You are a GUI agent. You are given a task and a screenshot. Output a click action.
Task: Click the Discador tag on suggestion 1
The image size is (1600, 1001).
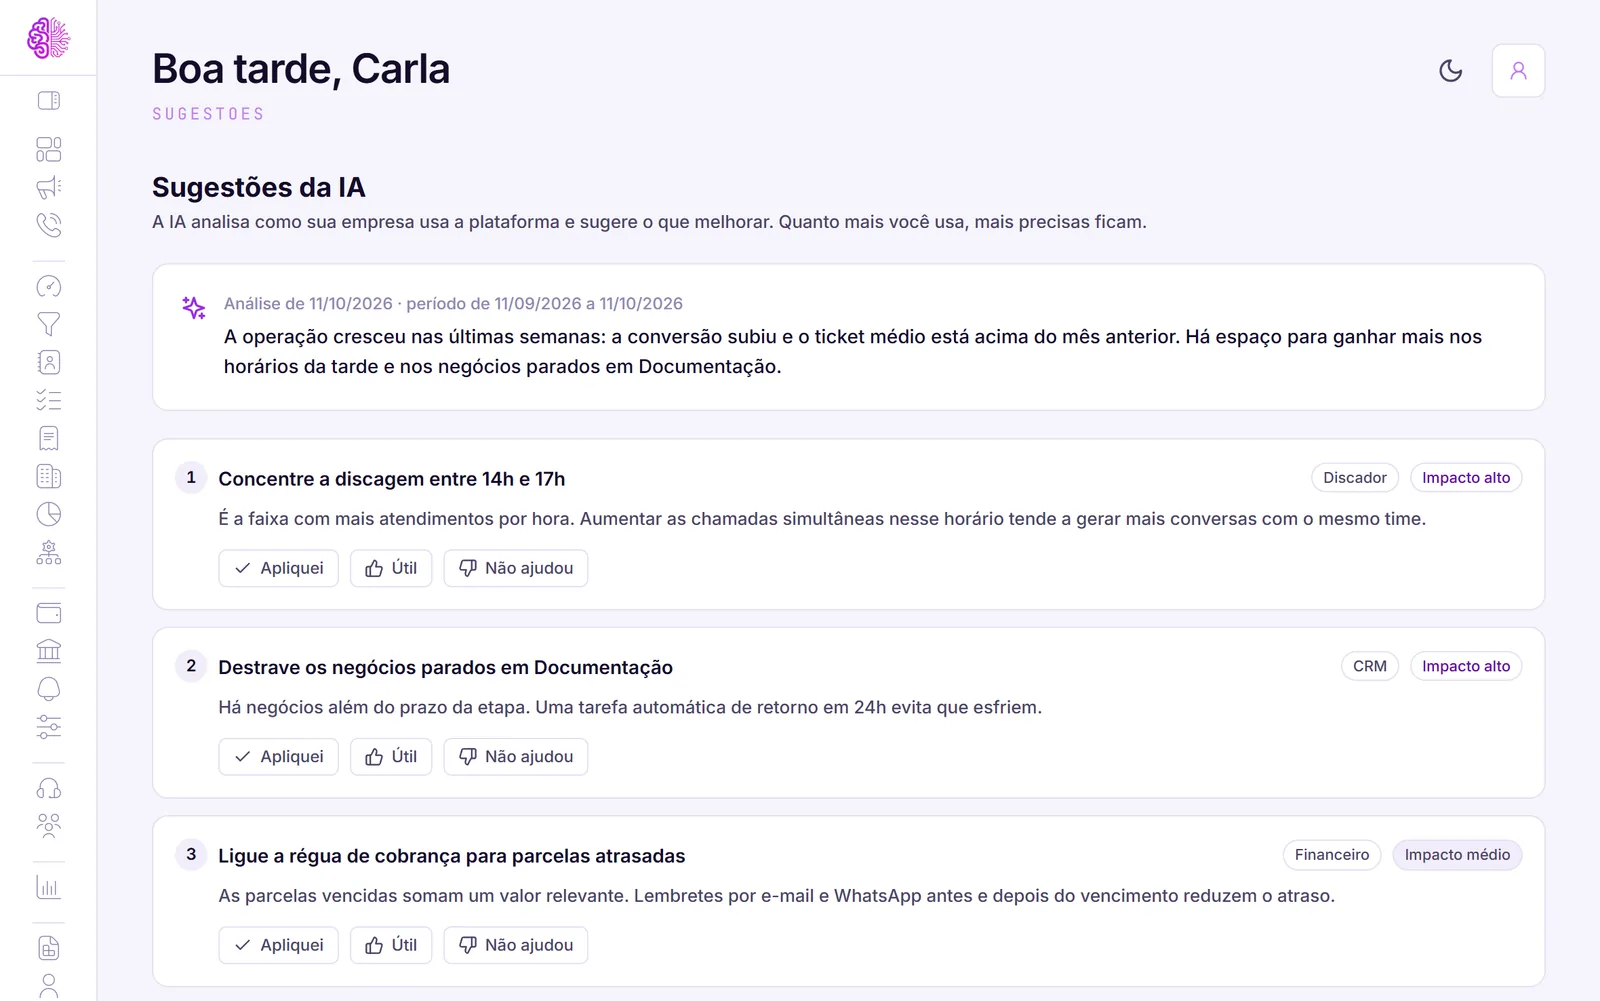point(1355,478)
